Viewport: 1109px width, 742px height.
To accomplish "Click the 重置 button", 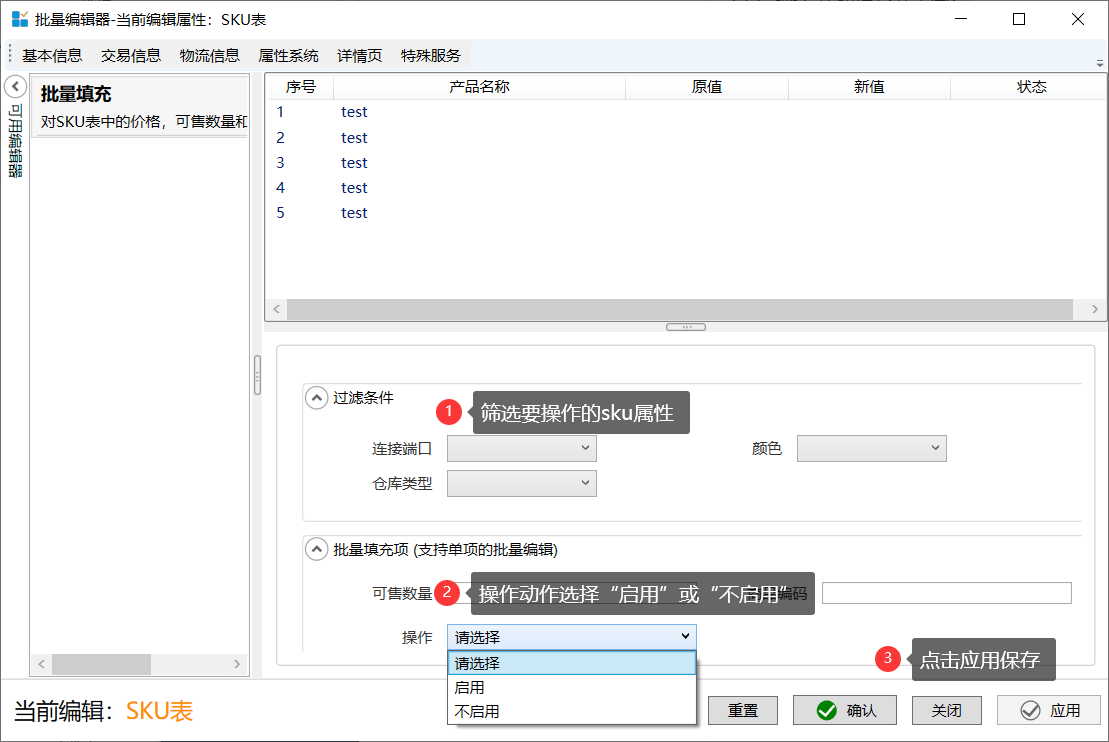I will [x=743, y=710].
